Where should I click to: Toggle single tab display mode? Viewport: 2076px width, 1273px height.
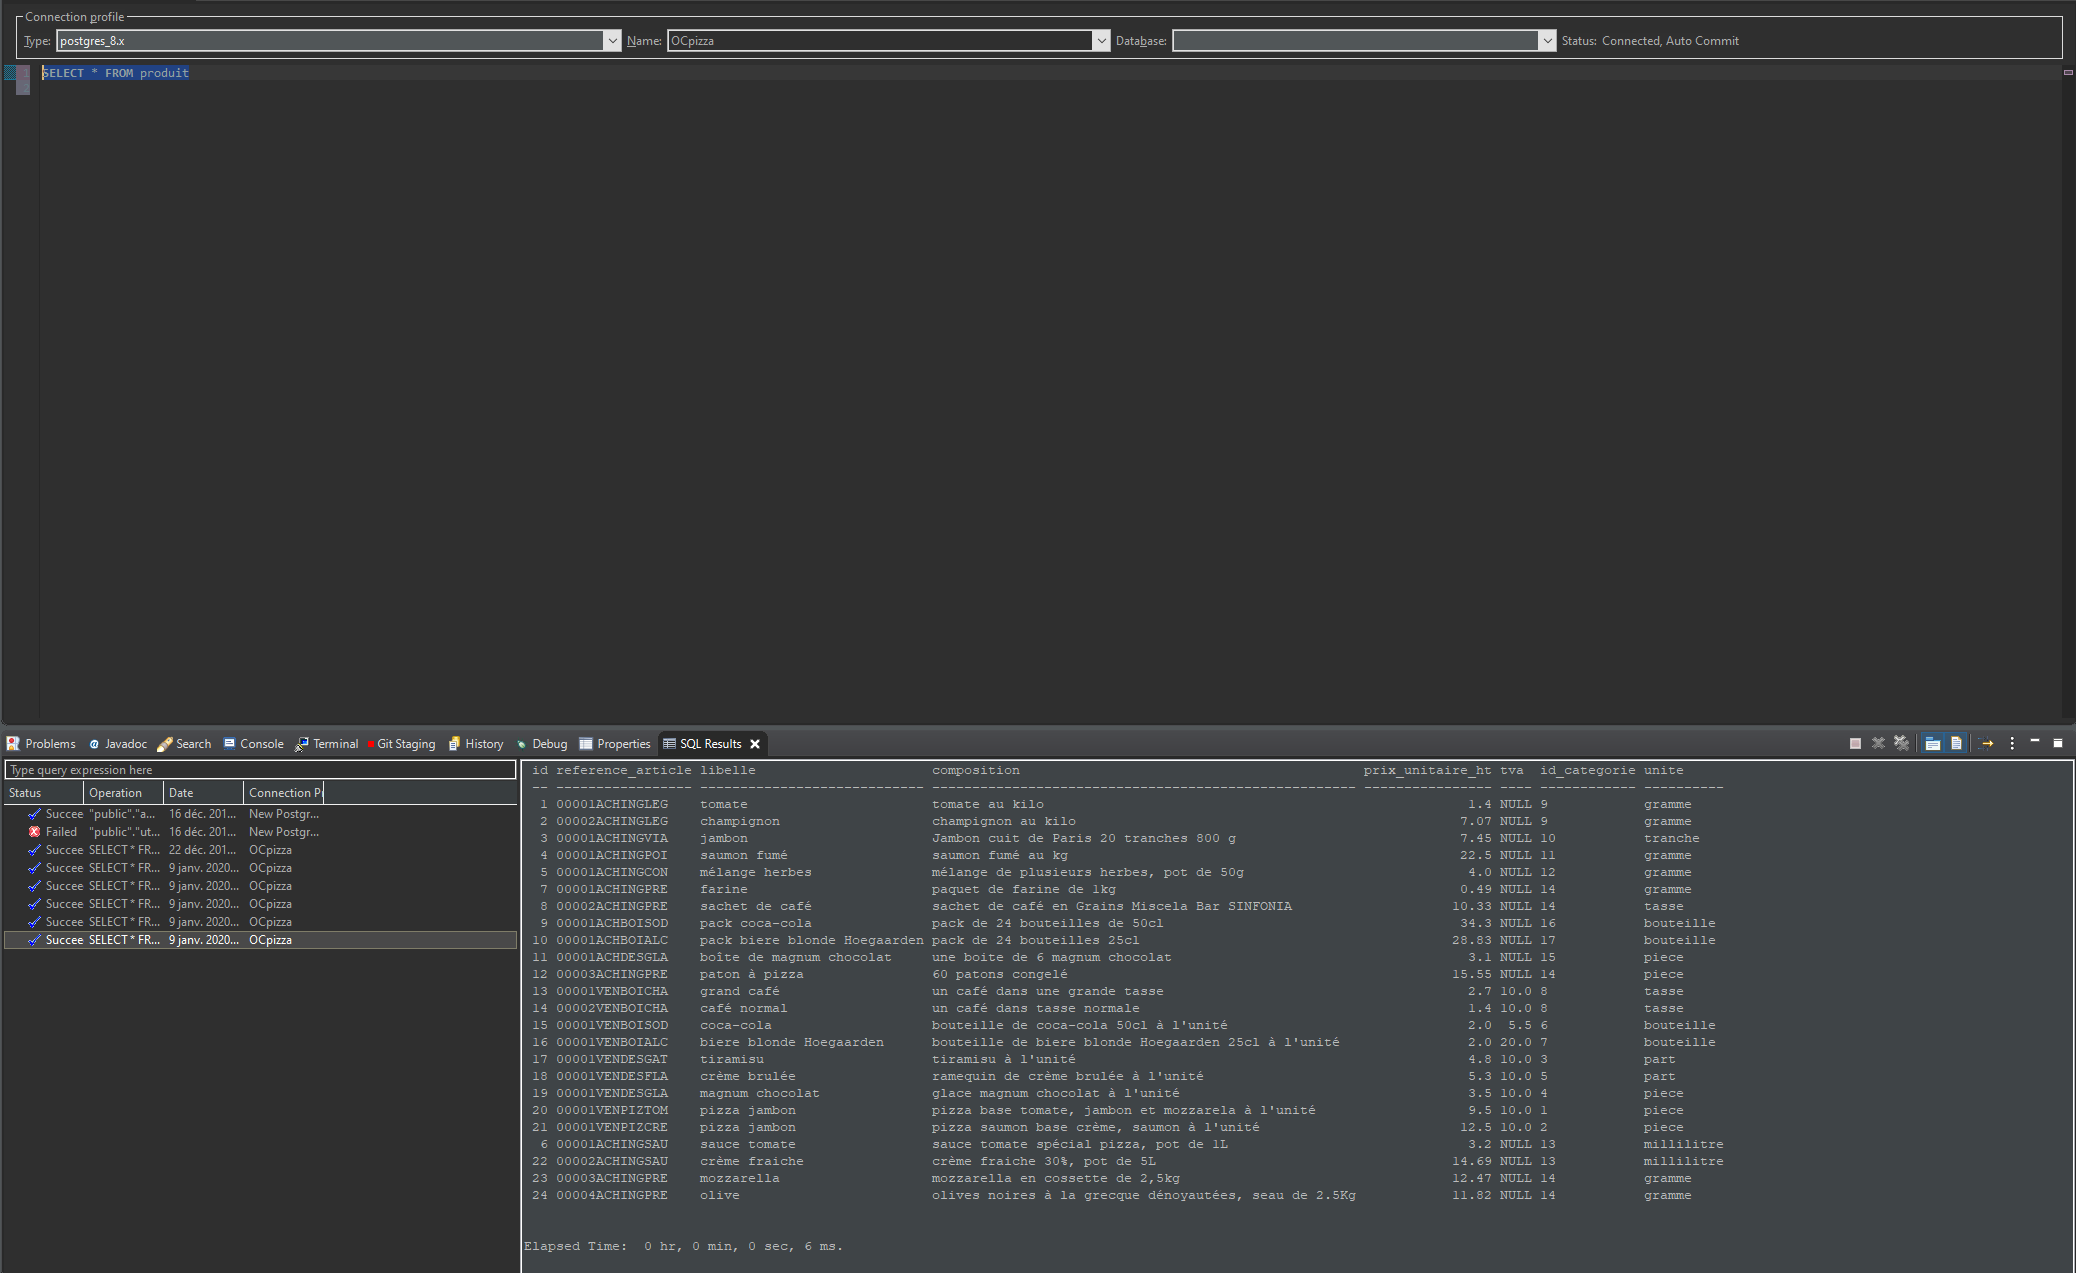point(1932,743)
